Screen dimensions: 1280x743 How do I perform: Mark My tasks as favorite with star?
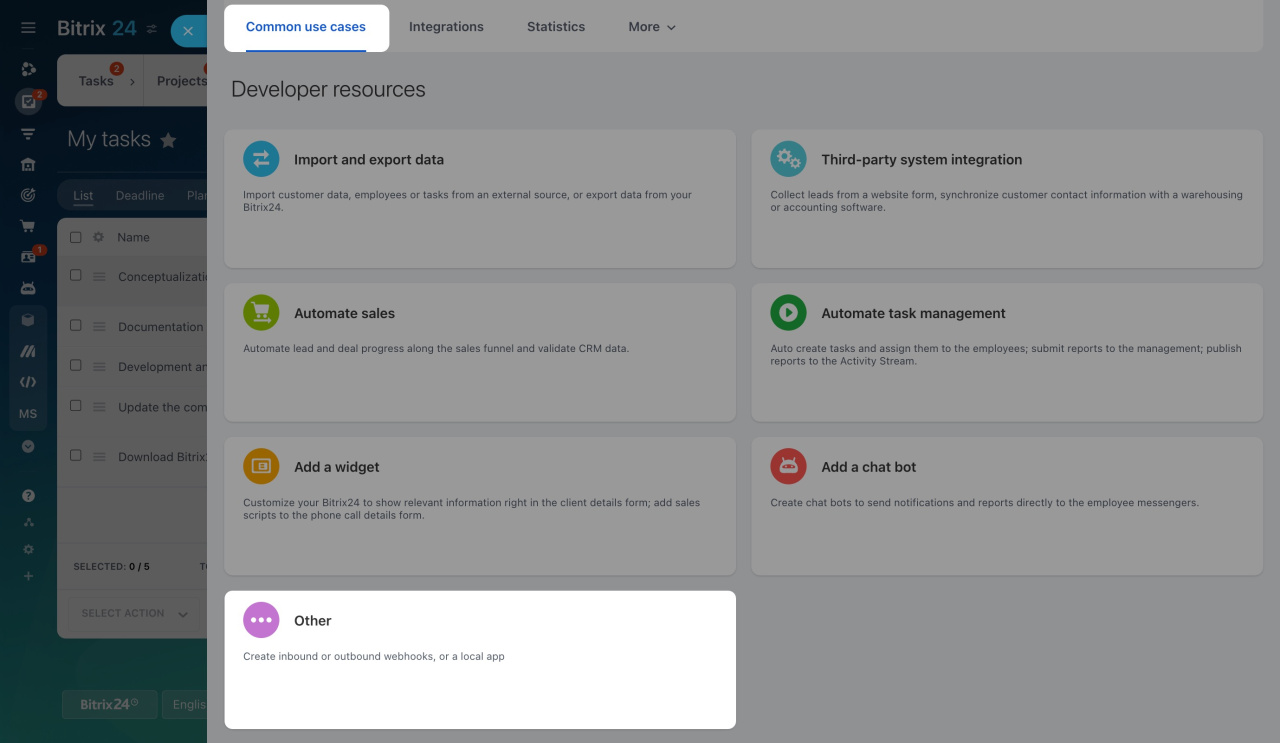168,140
